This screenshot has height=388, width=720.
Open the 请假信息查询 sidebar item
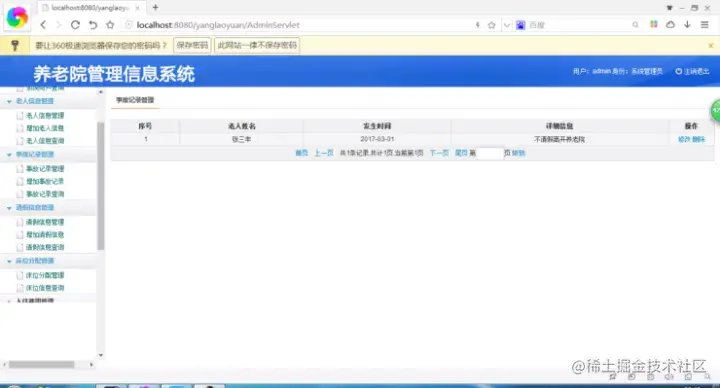(x=45, y=247)
